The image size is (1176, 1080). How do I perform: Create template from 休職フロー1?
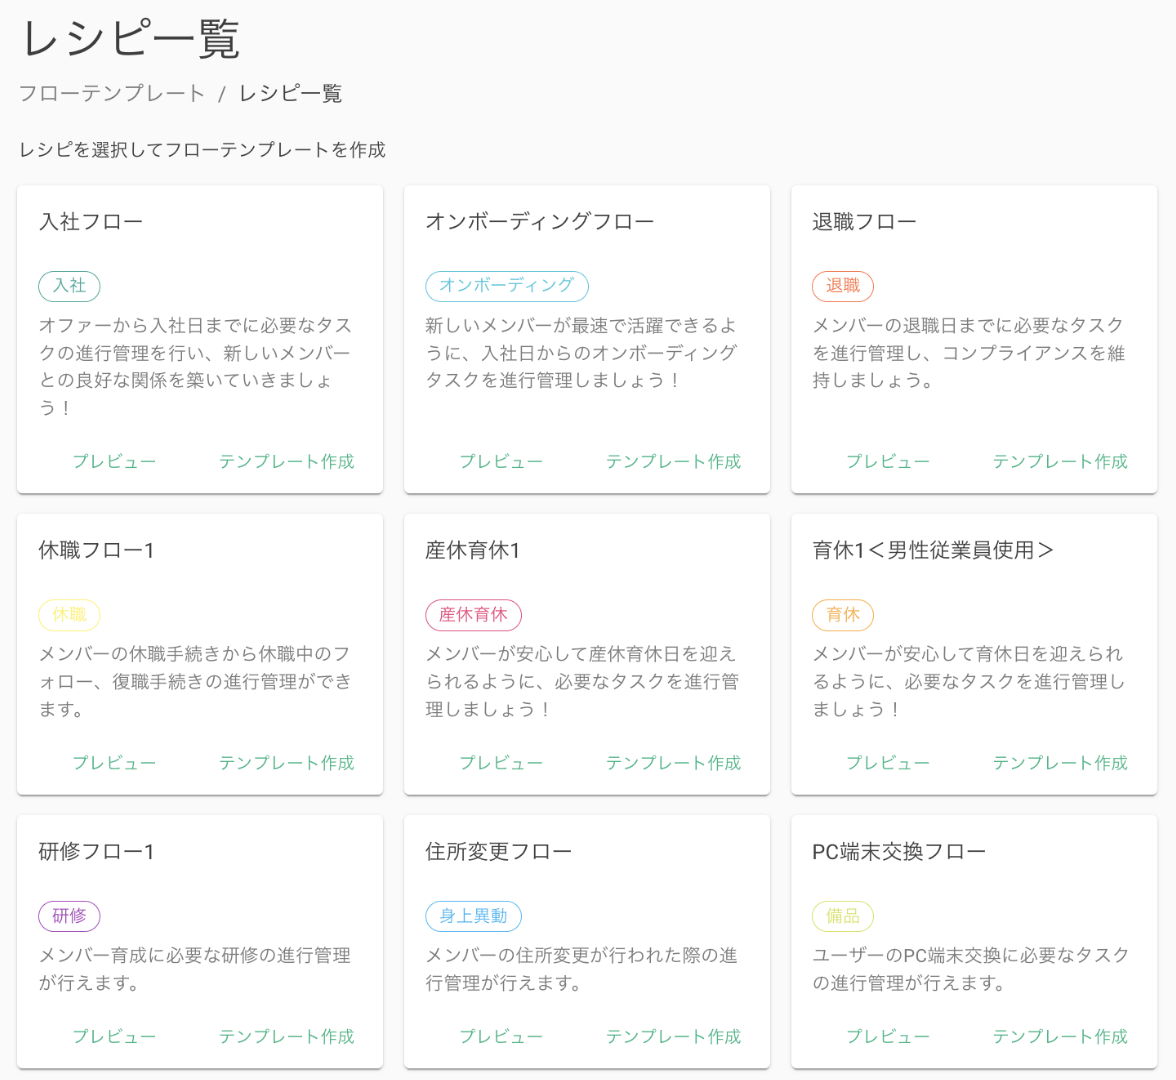(286, 763)
